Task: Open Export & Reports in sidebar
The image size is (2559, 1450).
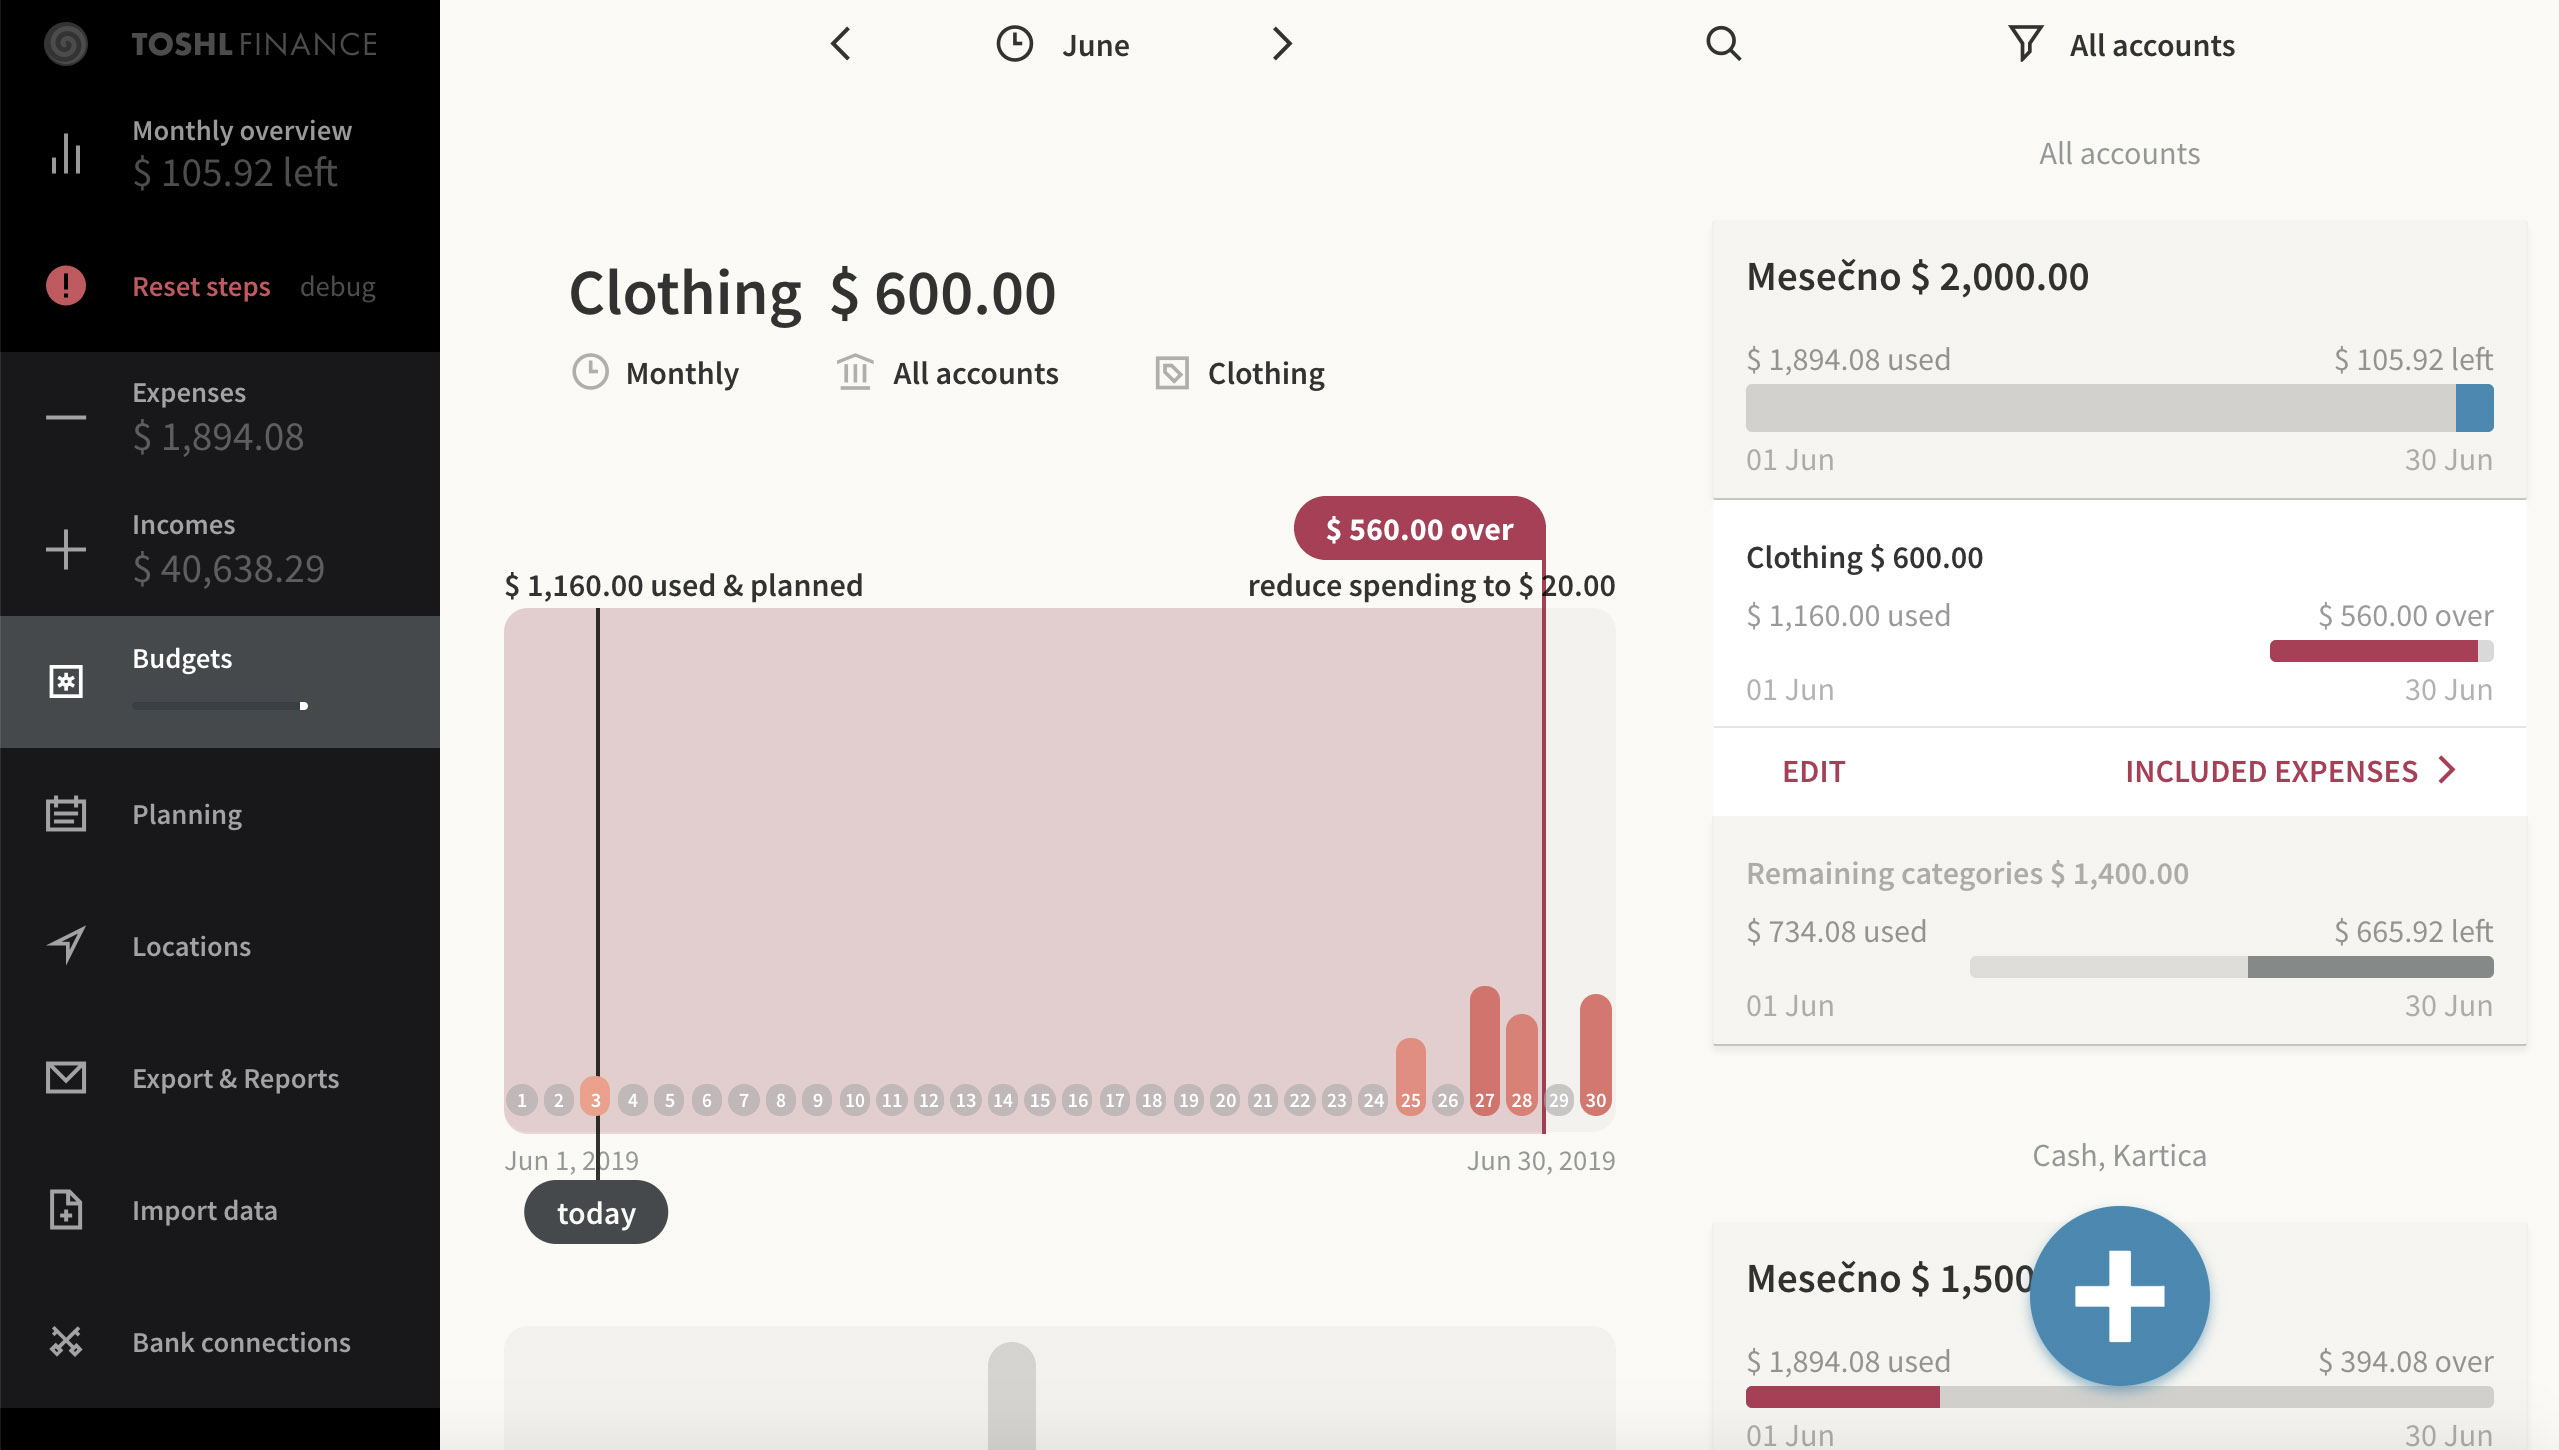Action: [235, 1078]
